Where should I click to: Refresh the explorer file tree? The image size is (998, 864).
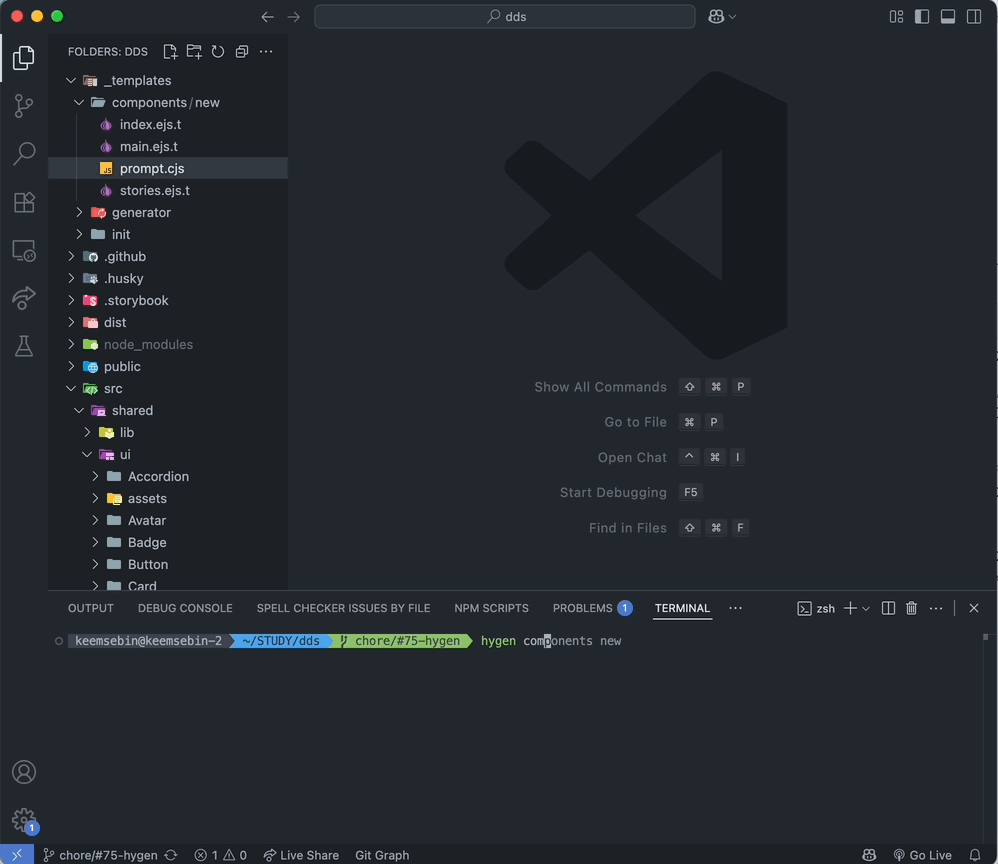tap(218, 52)
